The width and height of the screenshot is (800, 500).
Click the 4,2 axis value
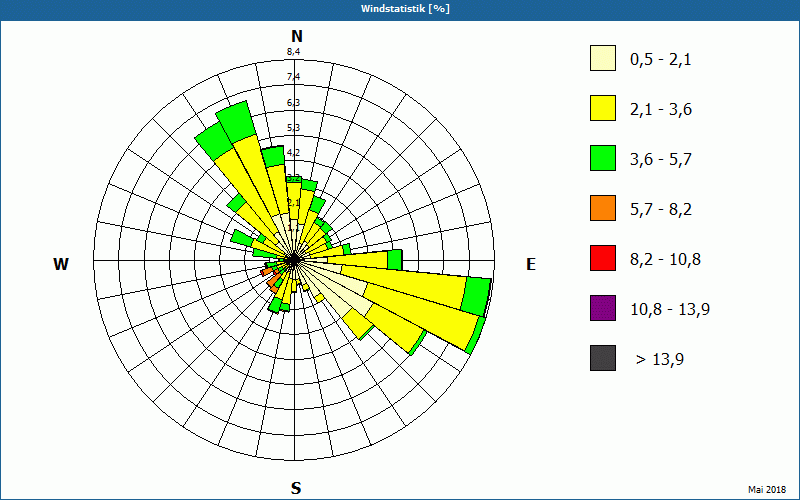pos(293,153)
